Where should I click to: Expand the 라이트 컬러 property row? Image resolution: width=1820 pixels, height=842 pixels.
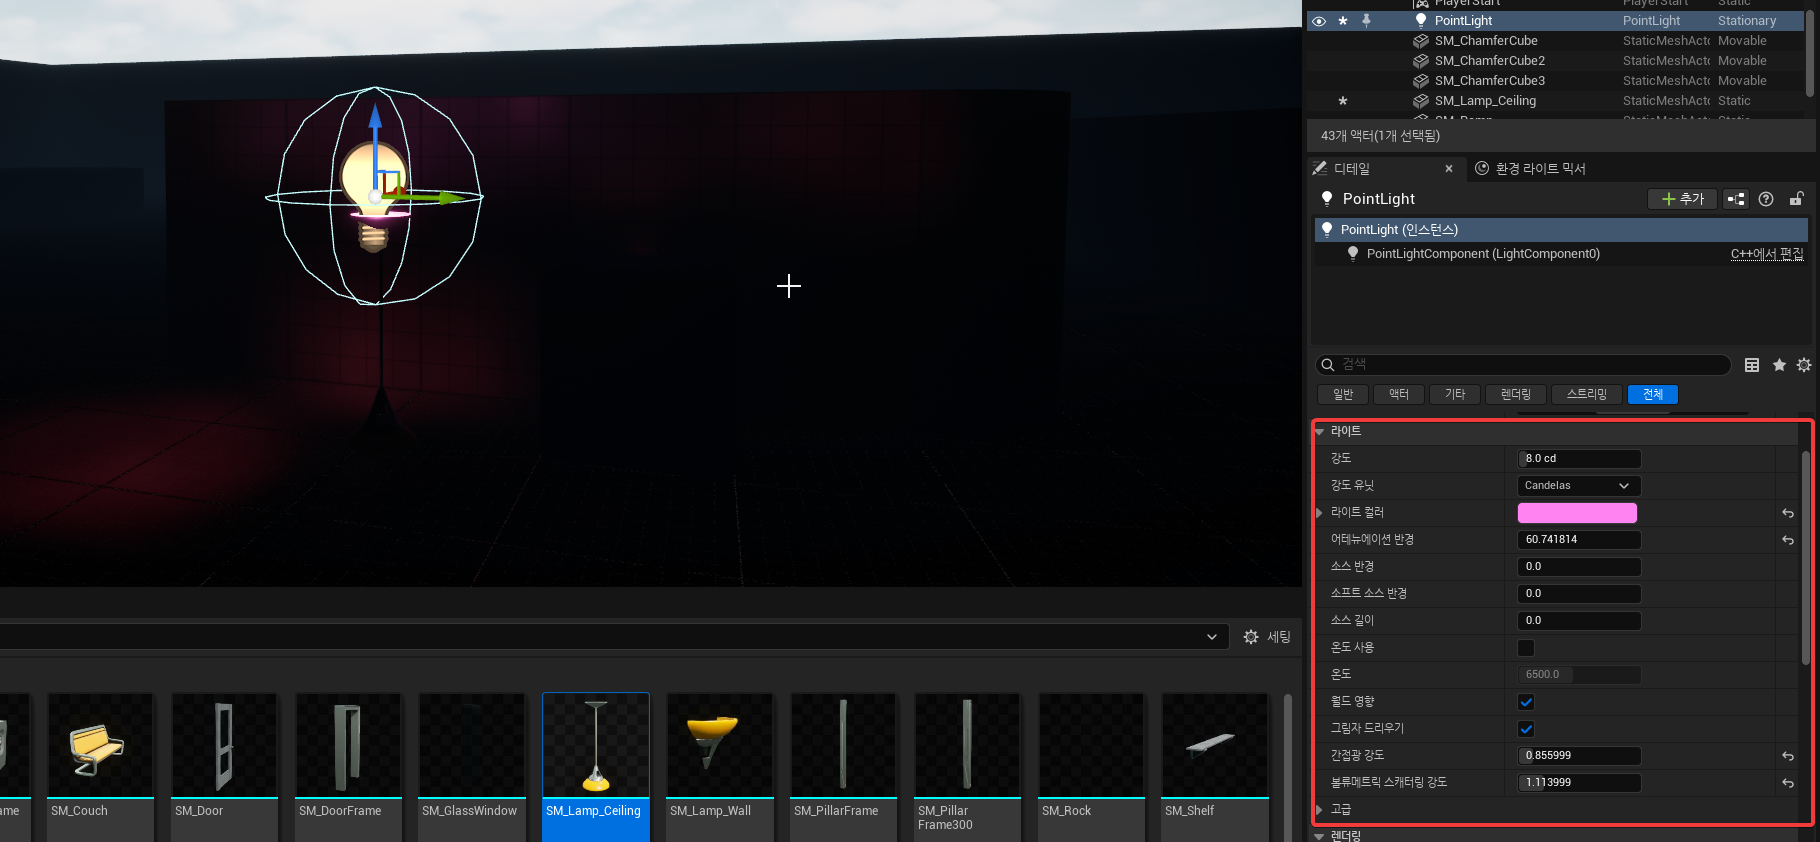1320,513
